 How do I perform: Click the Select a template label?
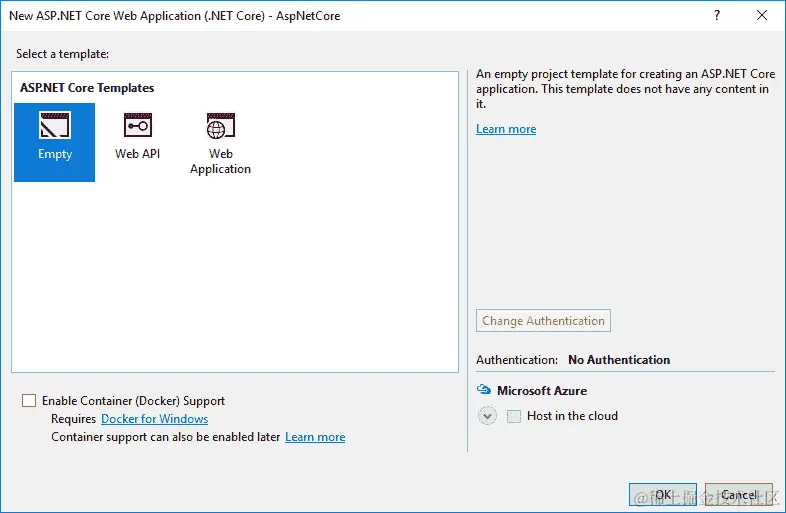click(62, 54)
